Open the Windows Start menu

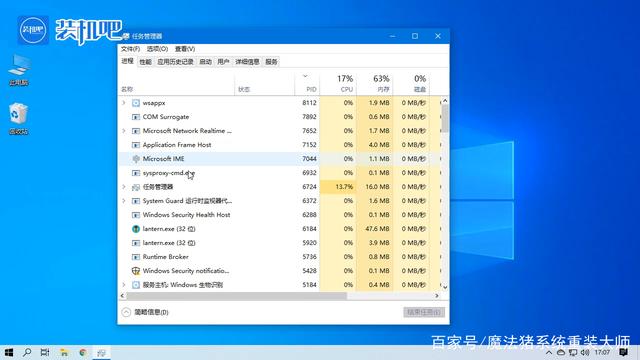point(9,352)
